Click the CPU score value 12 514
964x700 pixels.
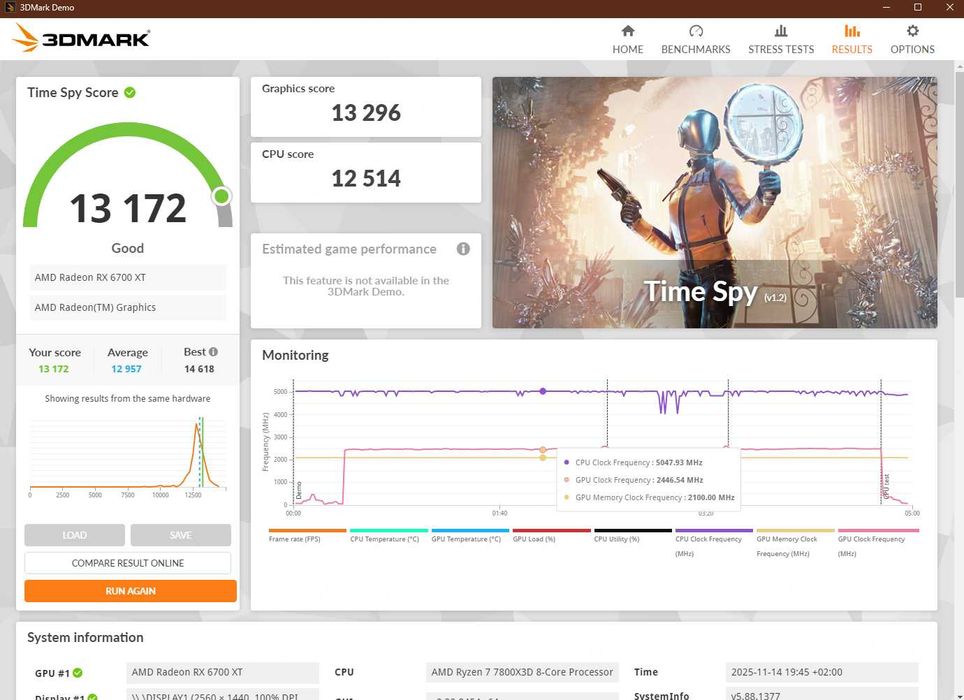366,179
